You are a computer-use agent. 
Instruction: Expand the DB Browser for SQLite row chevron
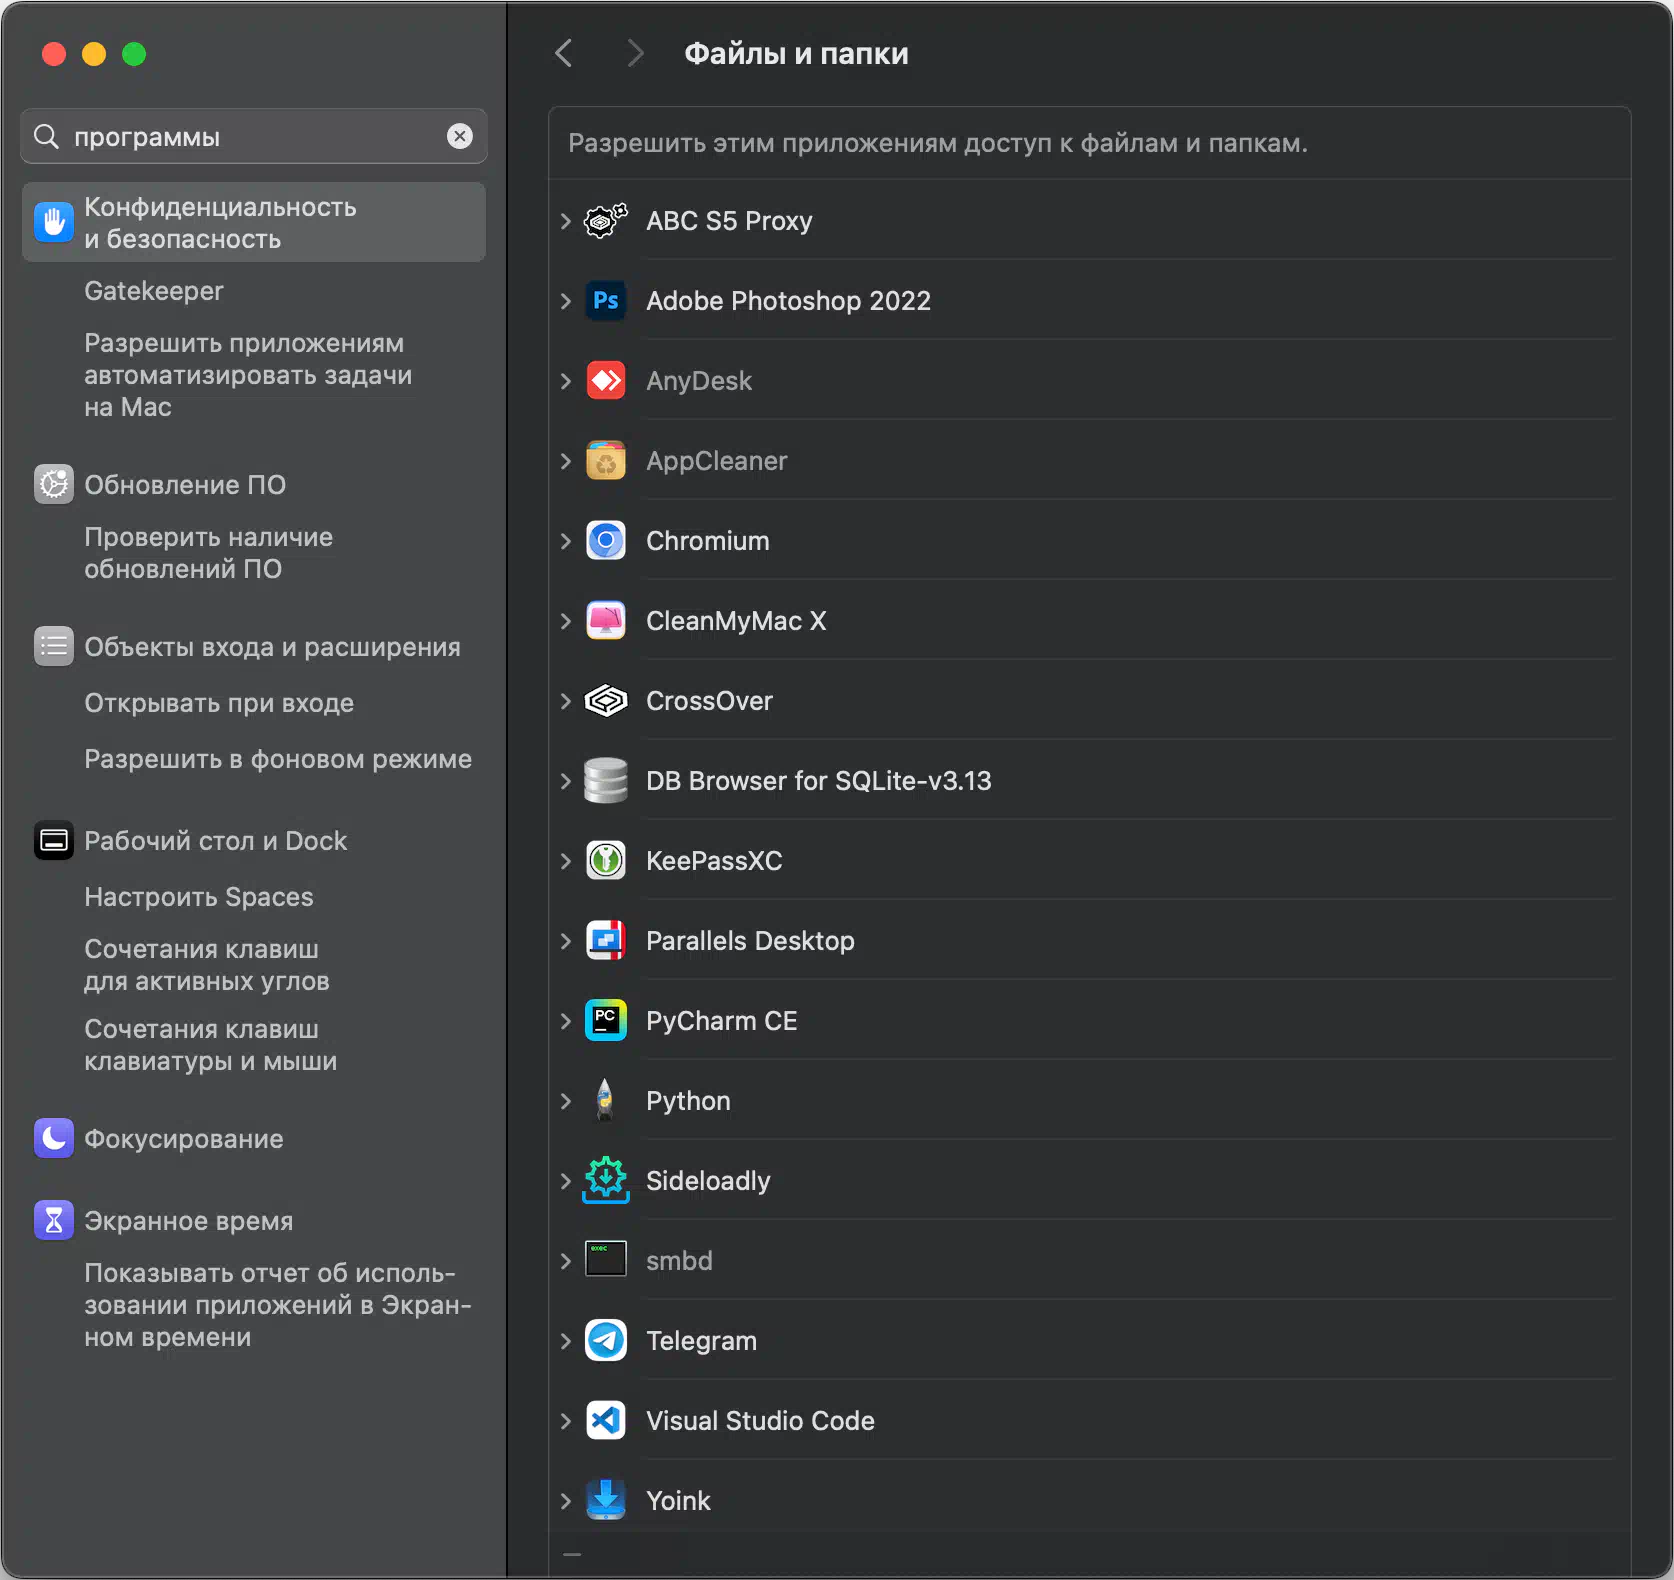tap(566, 780)
